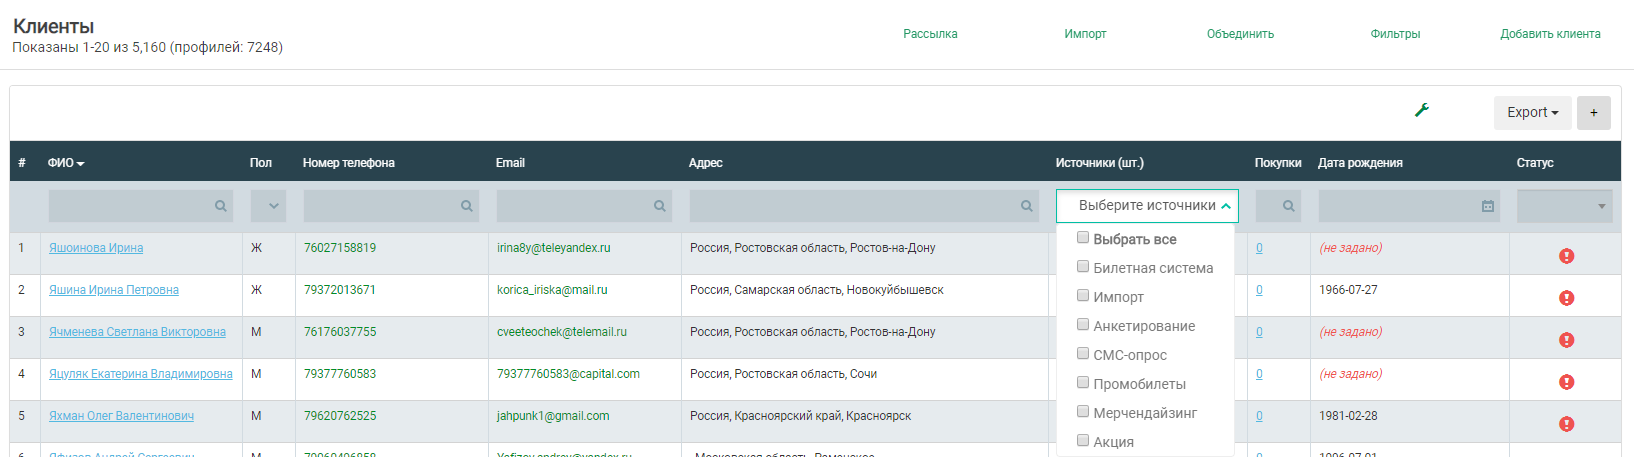This screenshot has width=1634, height=457.
Task: Click the red status icon for Яхман Олег
Action: 1566,424
